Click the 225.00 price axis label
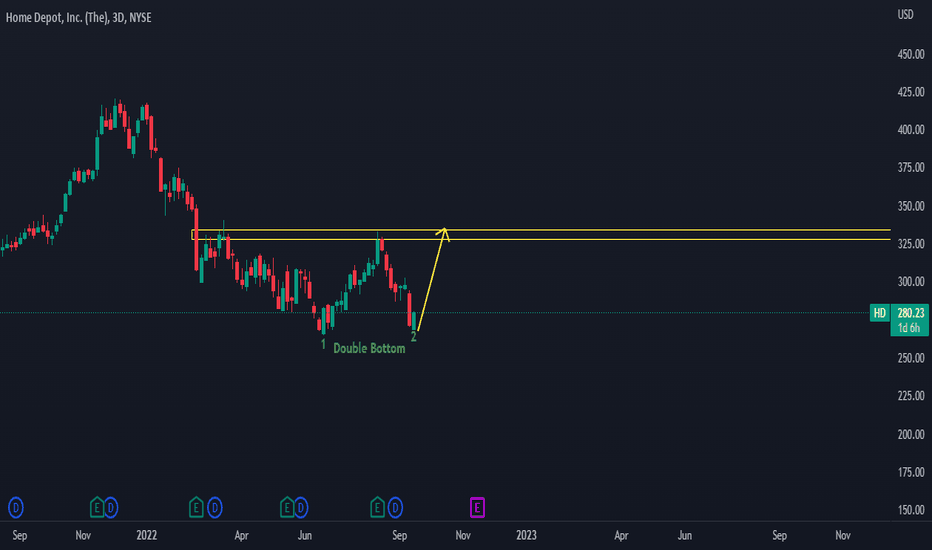The width and height of the screenshot is (932, 550). coord(911,396)
